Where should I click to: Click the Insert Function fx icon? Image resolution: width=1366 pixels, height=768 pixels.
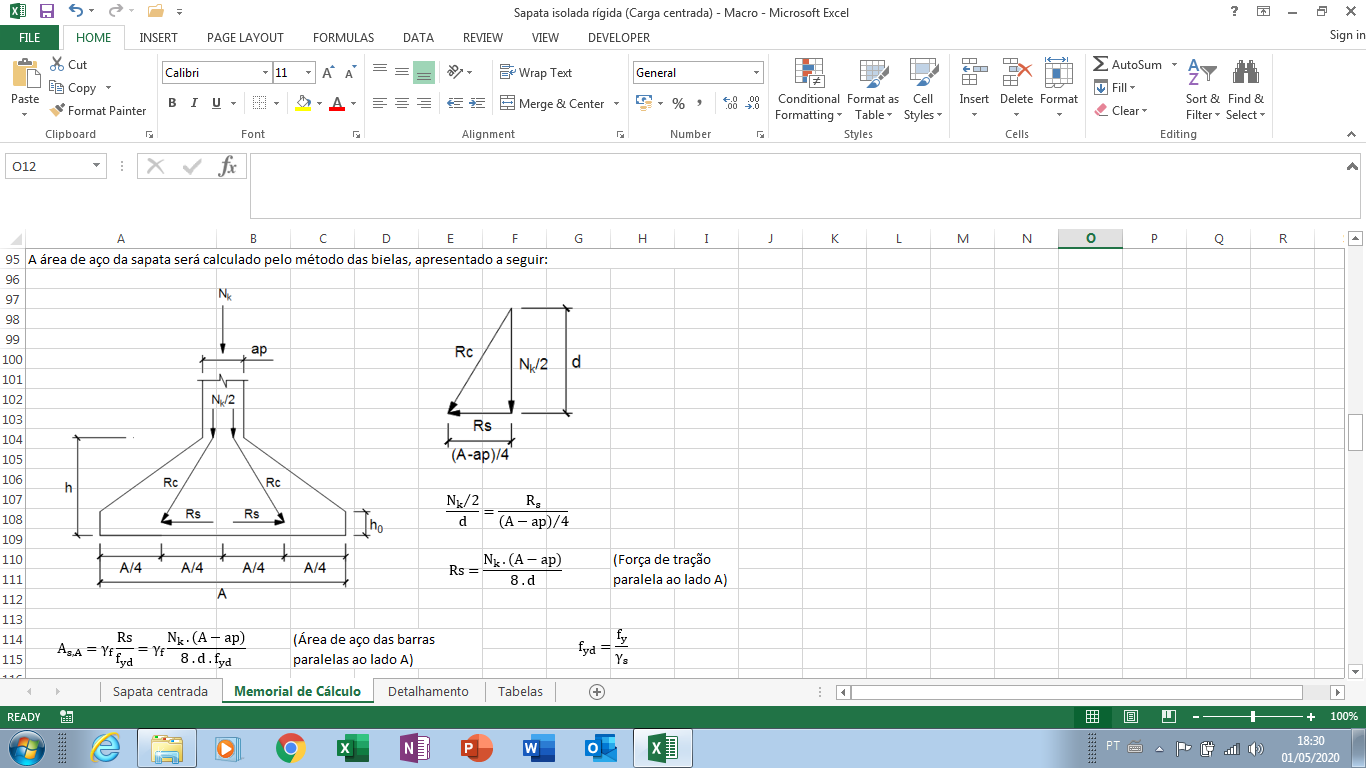pyautogui.click(x=228, y=166)
